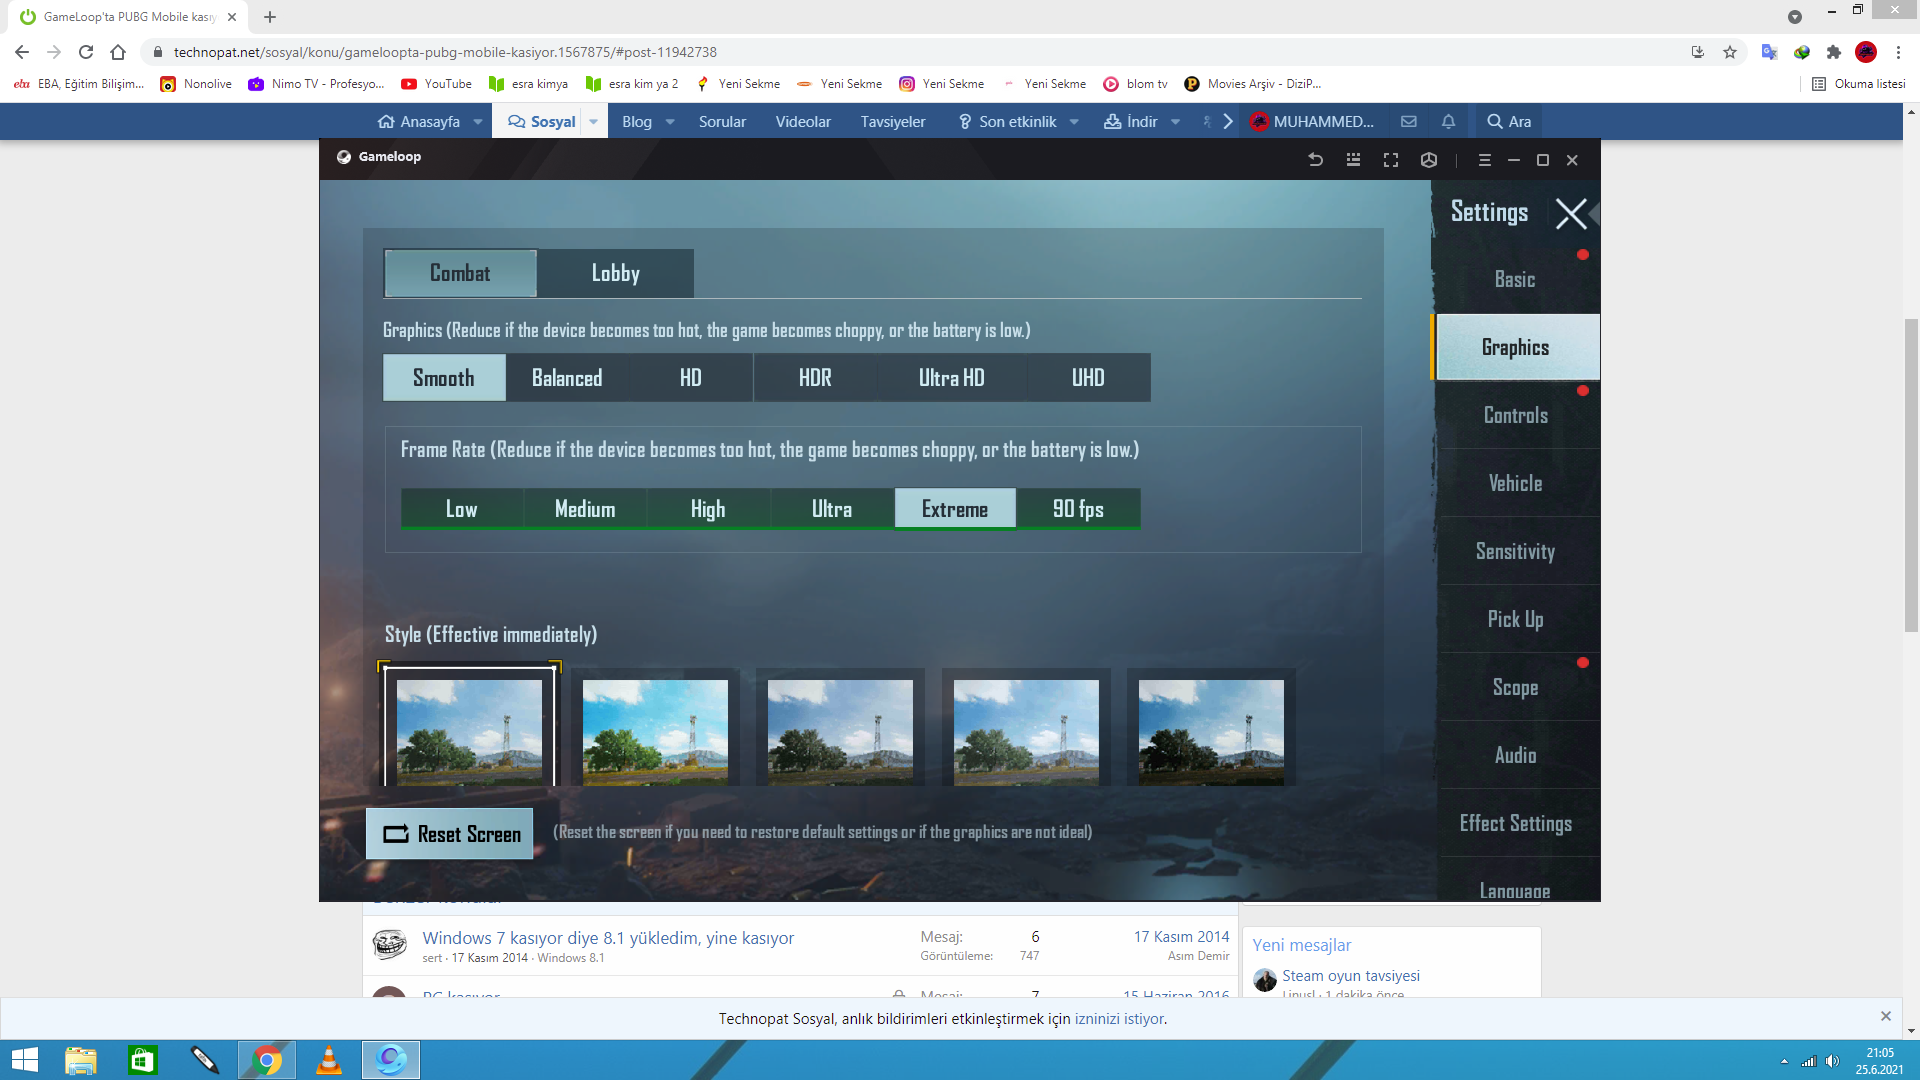Image resolution: width=1920 pixels, height=1080 pixels.
Task: Switch to the Lobby tab
Action: pos(615,273)
